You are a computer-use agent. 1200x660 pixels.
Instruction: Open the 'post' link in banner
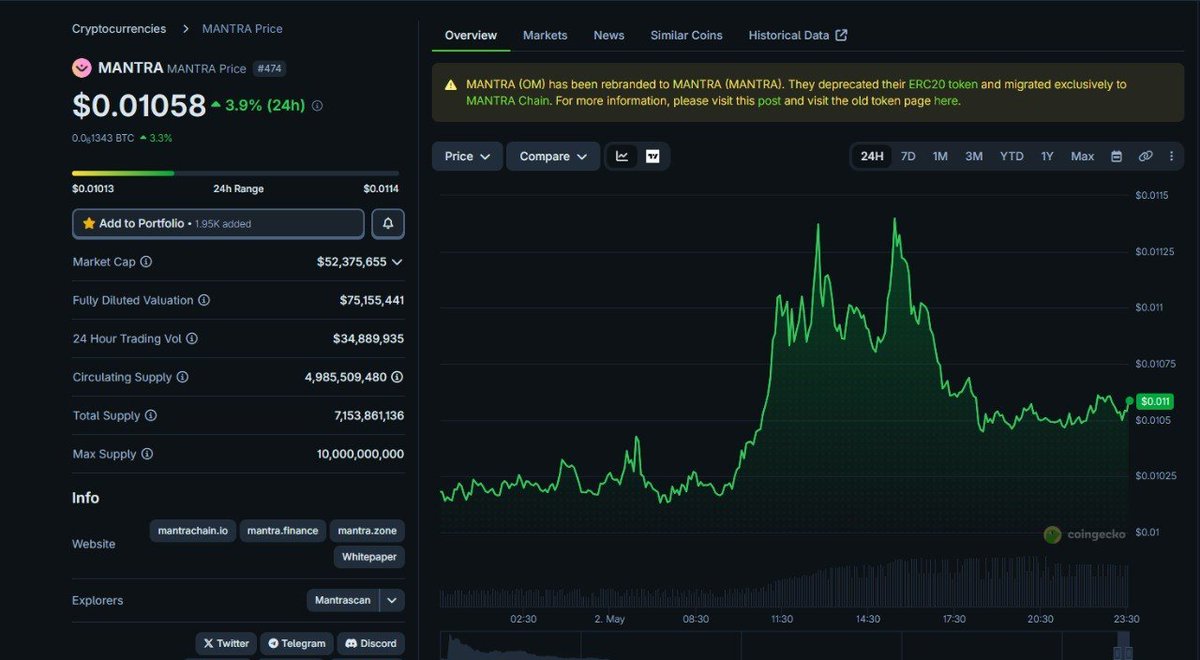[x=769, y=101]
